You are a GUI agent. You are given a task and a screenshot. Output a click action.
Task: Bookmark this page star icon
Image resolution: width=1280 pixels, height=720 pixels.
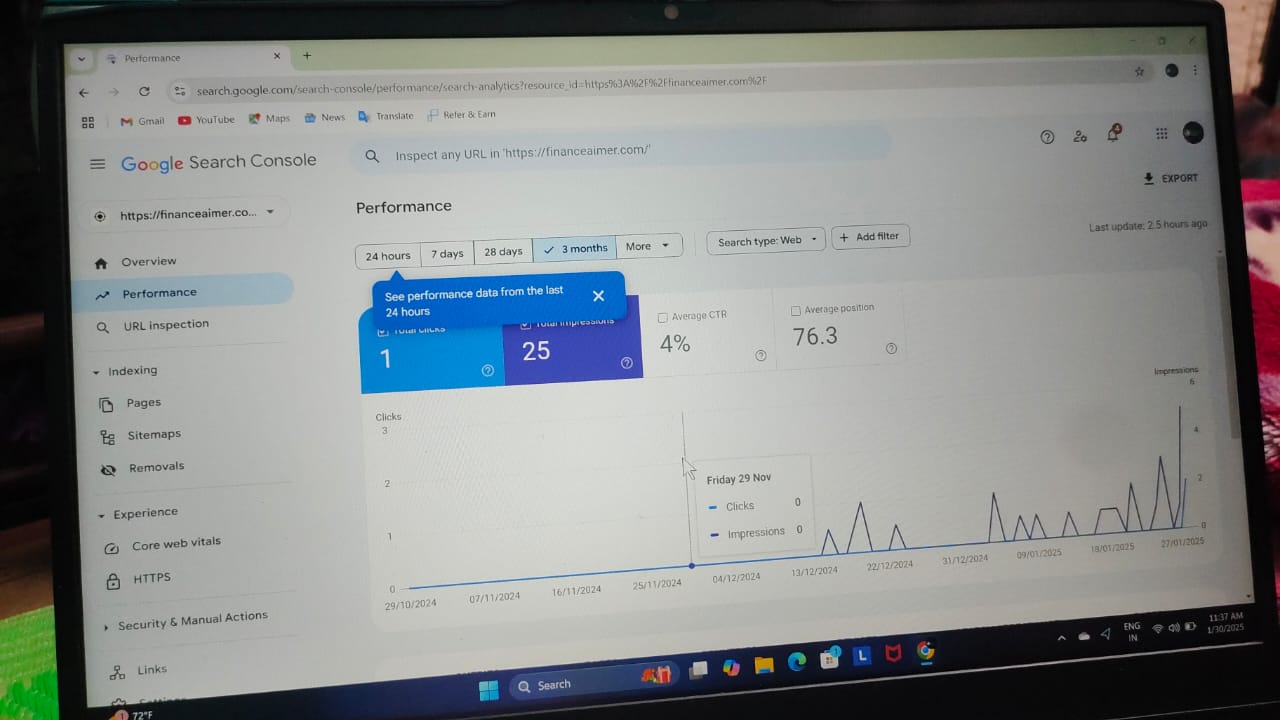[1139, 72]
